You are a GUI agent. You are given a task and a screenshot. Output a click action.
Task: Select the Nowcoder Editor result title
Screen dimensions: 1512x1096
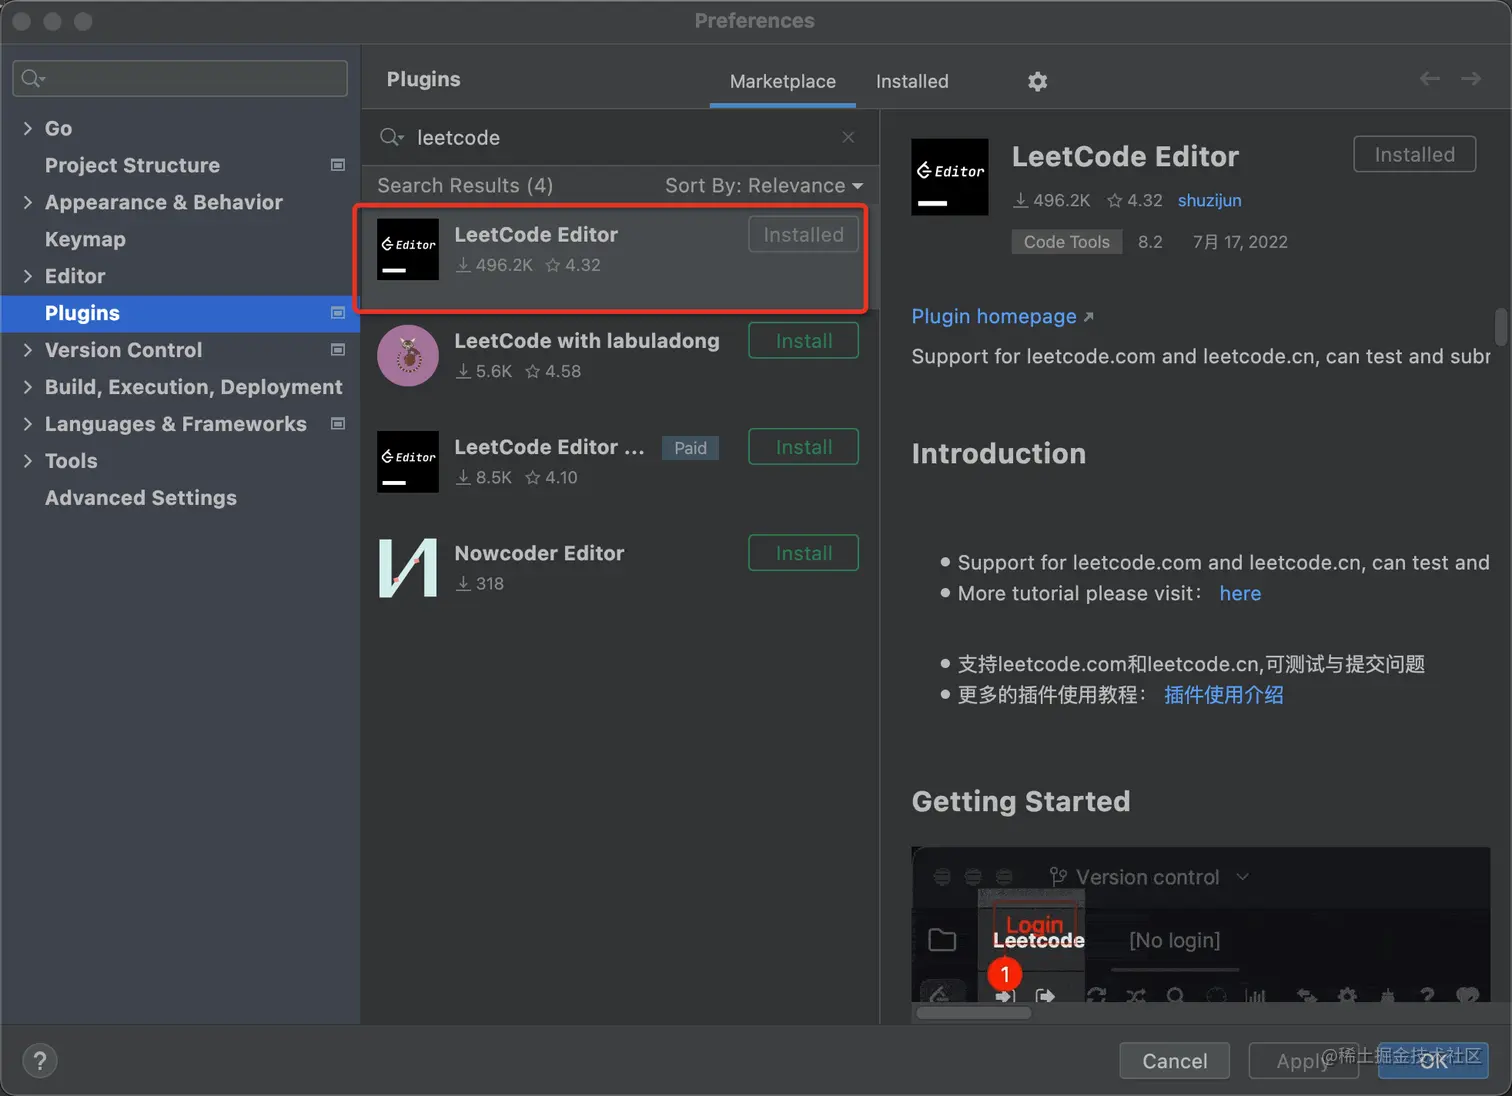539,553
